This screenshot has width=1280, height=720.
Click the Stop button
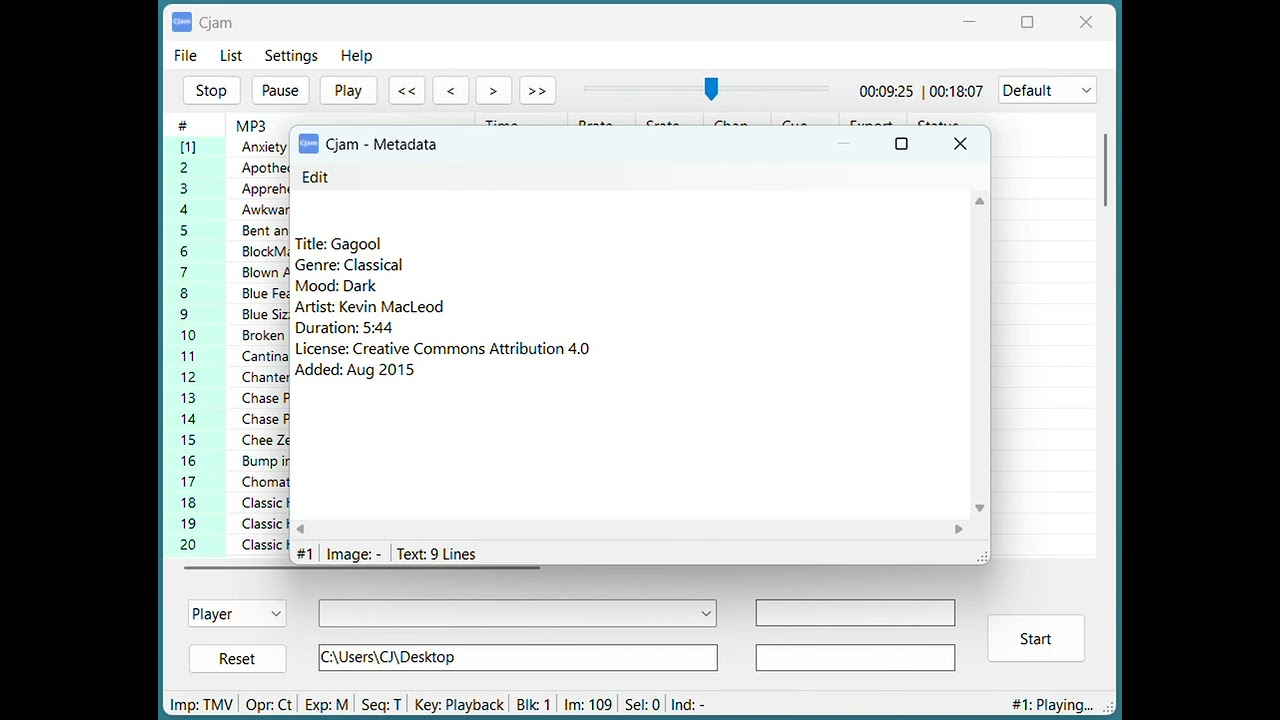211,90
